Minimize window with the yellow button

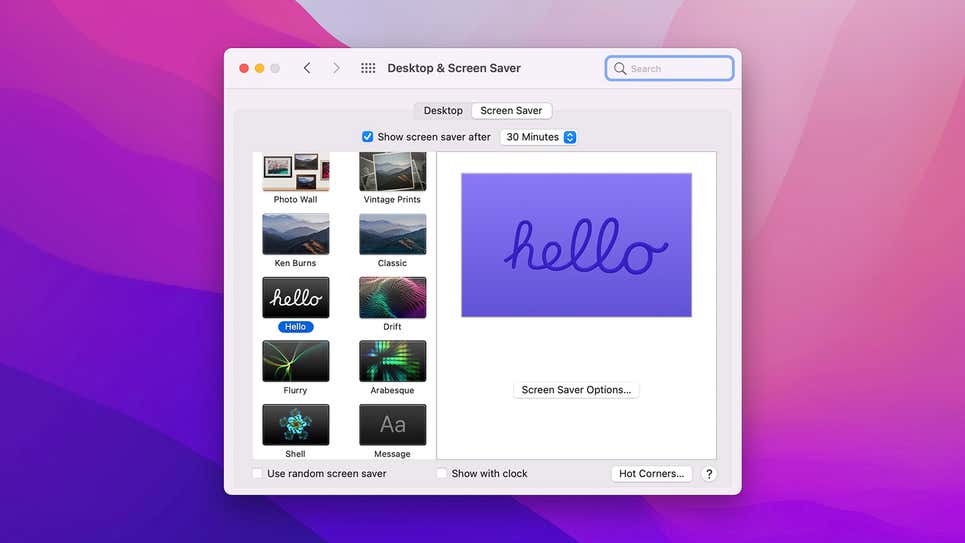pyautogui.click(x=260, y=68)
